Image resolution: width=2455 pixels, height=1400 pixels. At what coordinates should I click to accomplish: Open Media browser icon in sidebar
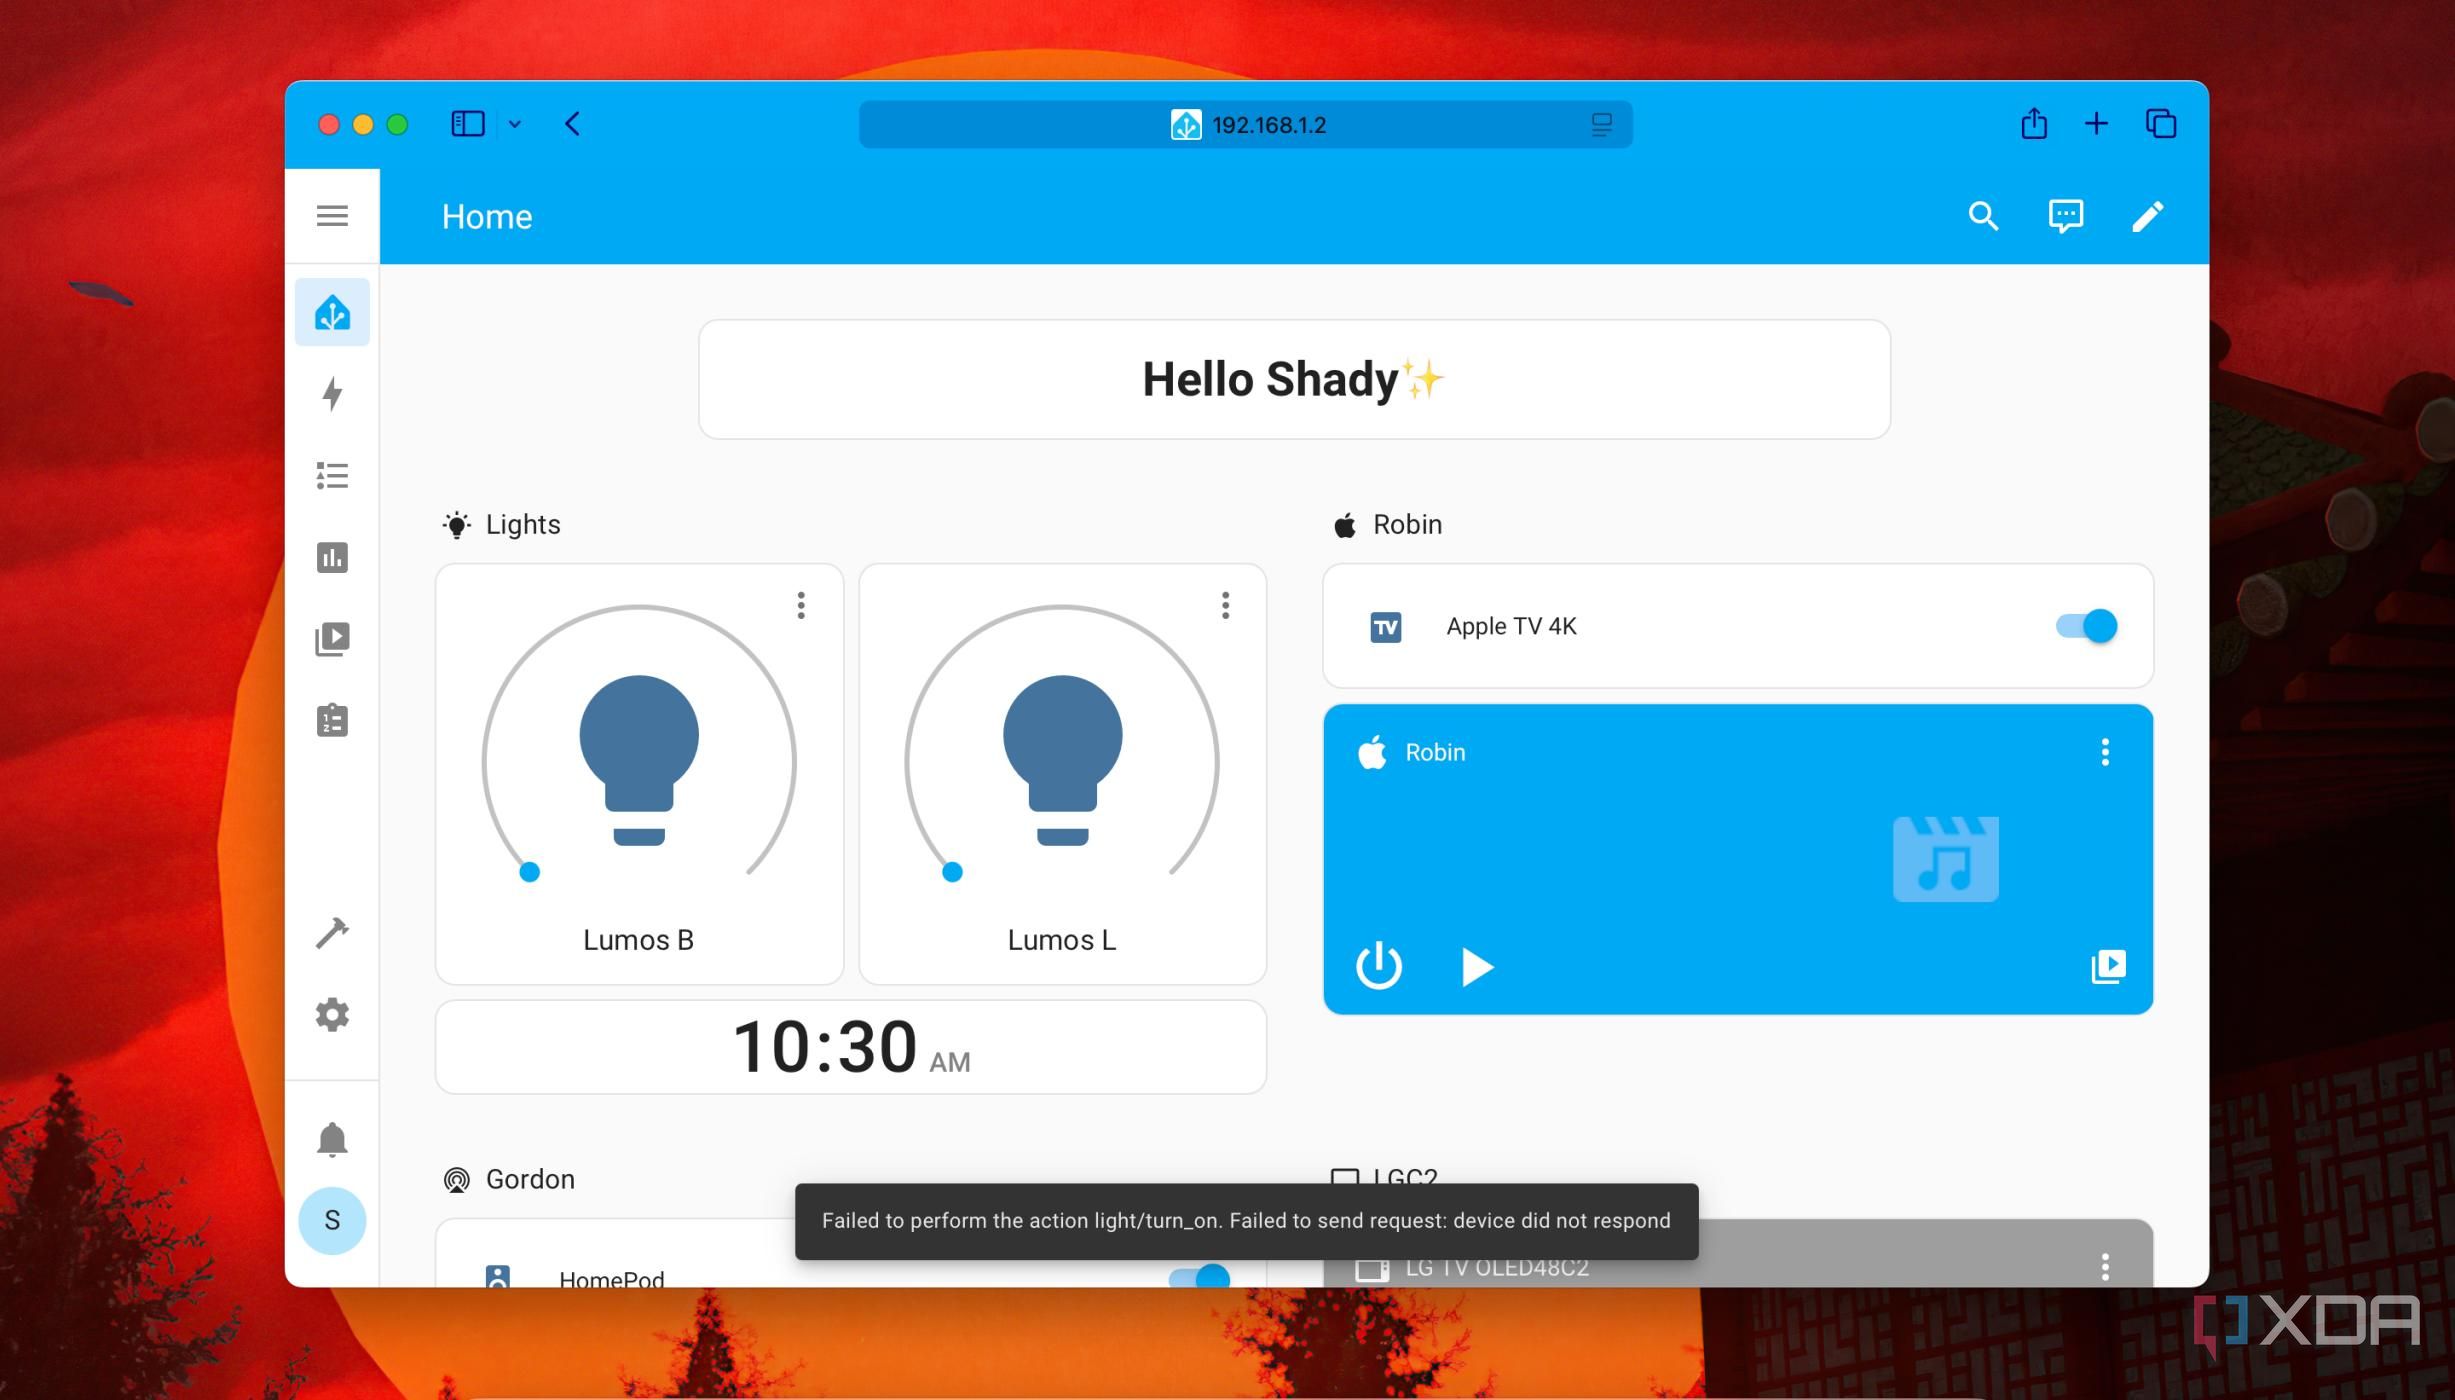[332, 639]
